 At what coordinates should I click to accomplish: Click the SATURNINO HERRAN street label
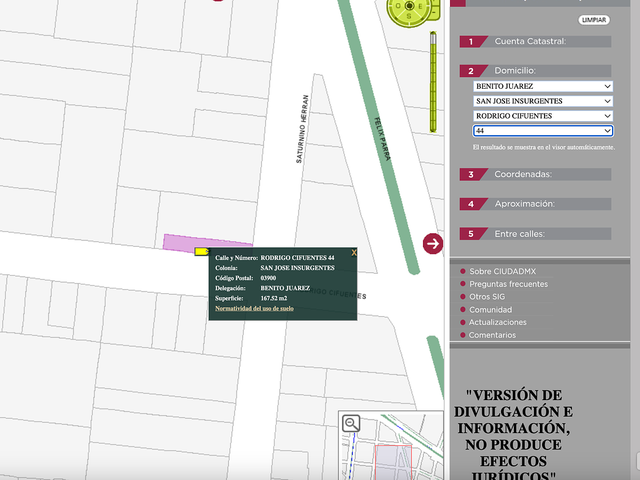[302, 129]
